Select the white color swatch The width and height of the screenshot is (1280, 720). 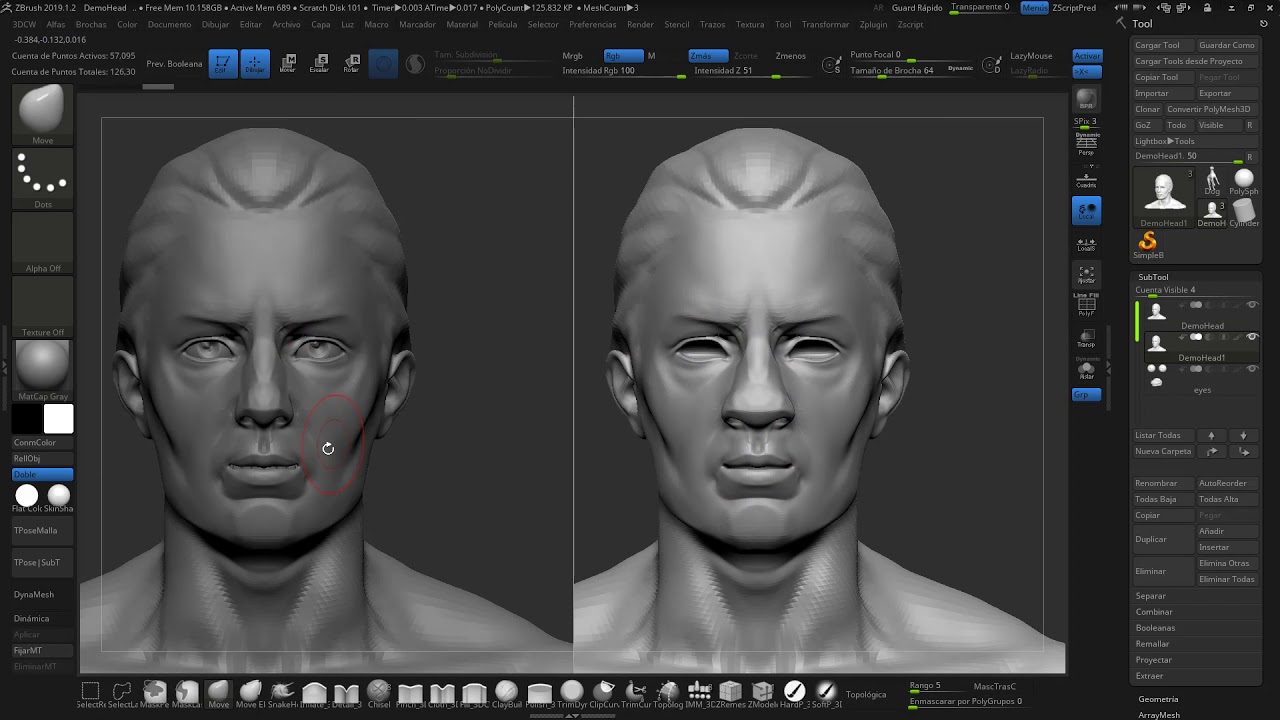58,419
